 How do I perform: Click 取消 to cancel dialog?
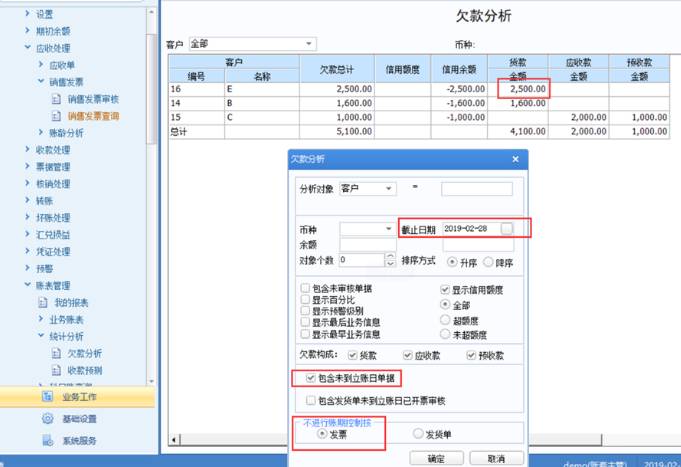(x=496, y=458)
